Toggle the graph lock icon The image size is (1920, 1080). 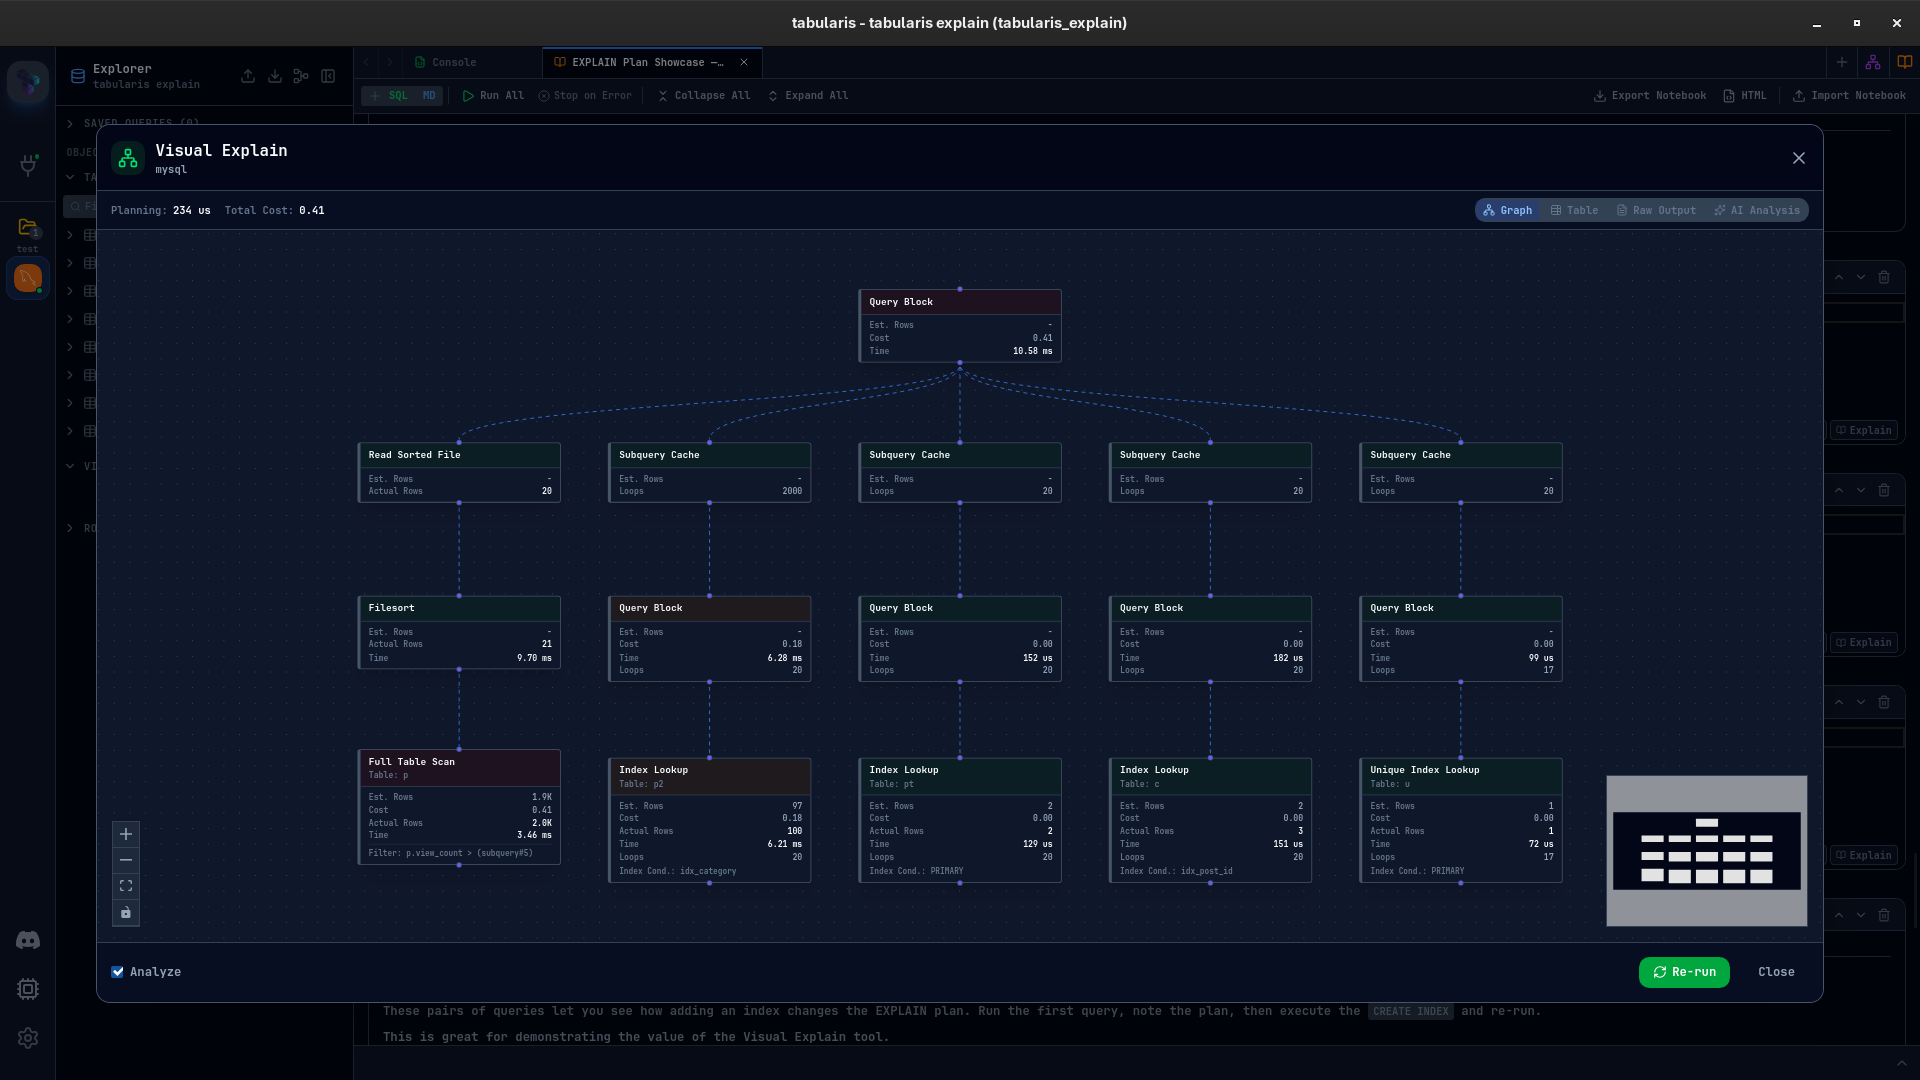pos(126,913)
